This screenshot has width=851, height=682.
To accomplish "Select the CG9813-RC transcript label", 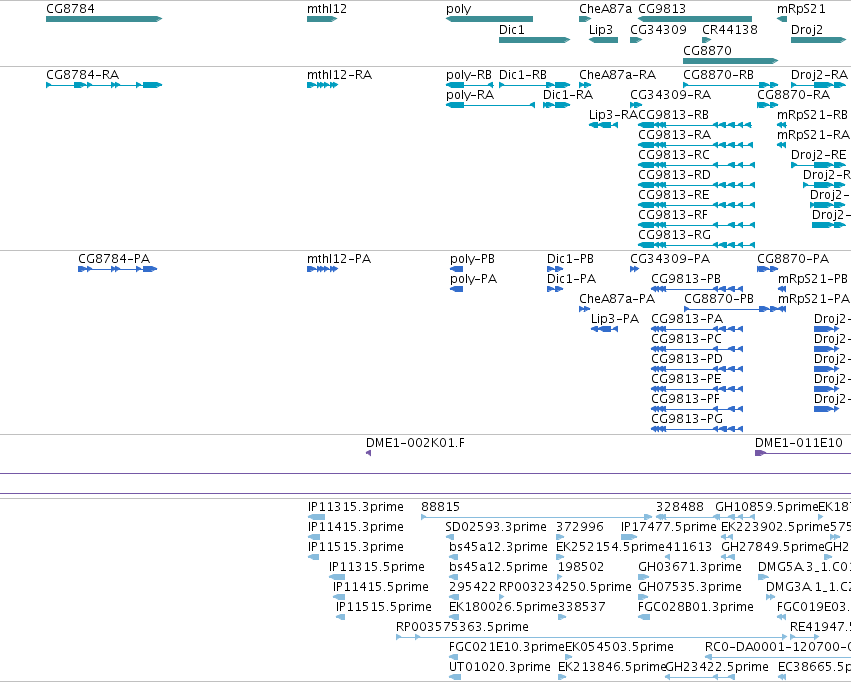I will point(674,155).
